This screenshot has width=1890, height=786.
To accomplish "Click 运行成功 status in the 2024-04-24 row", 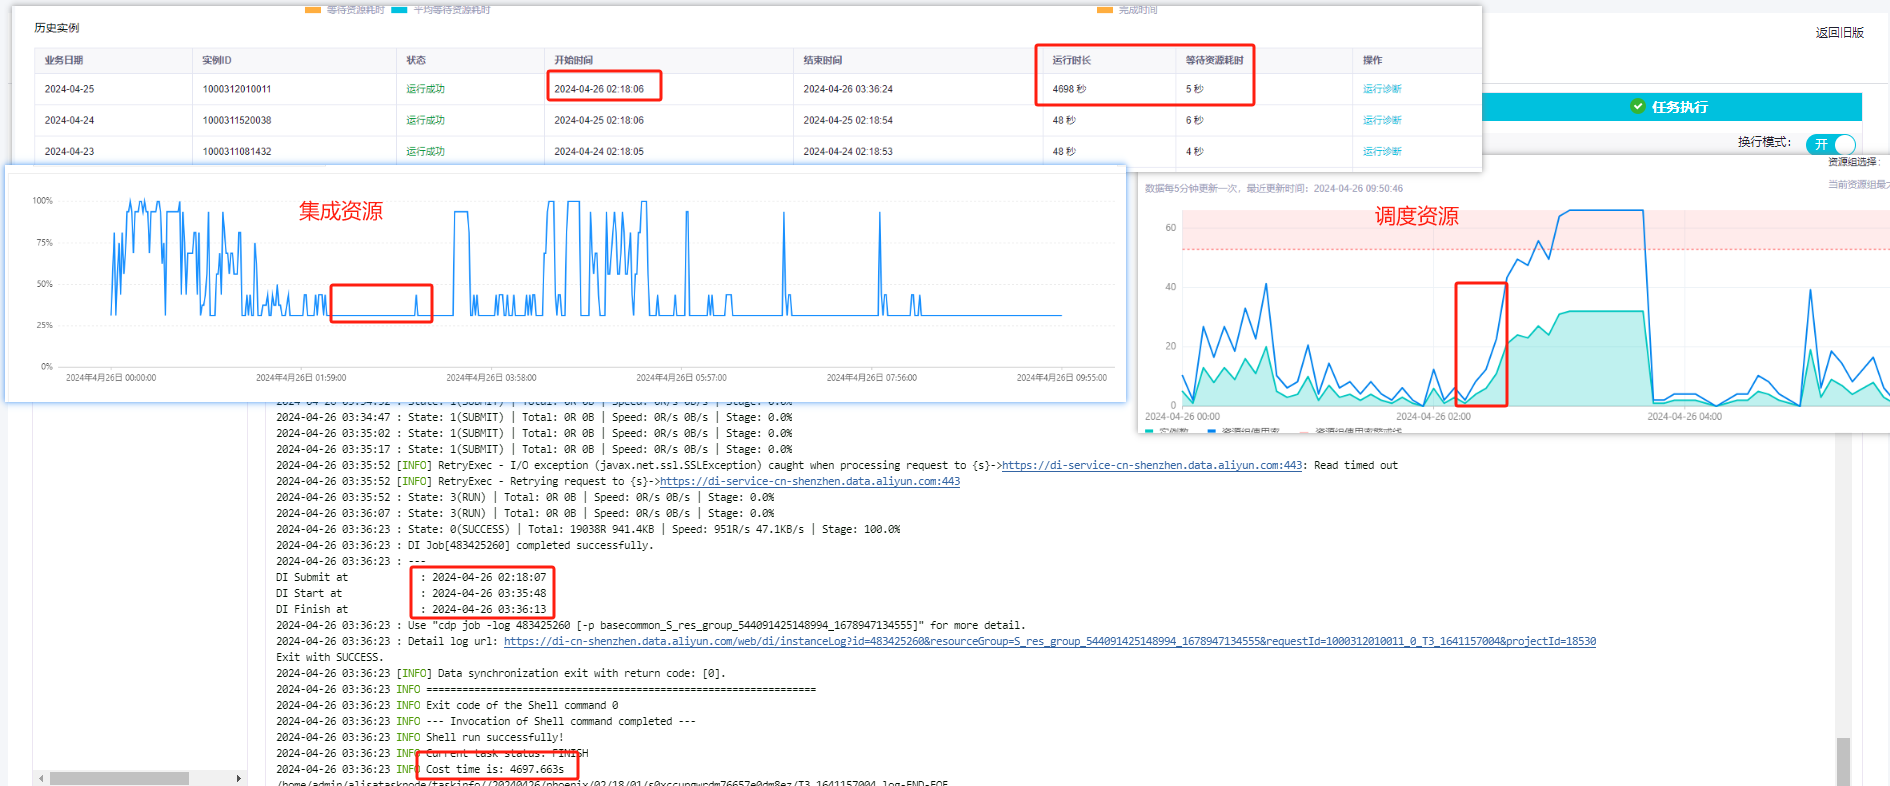I will click(x=425, y=120).
